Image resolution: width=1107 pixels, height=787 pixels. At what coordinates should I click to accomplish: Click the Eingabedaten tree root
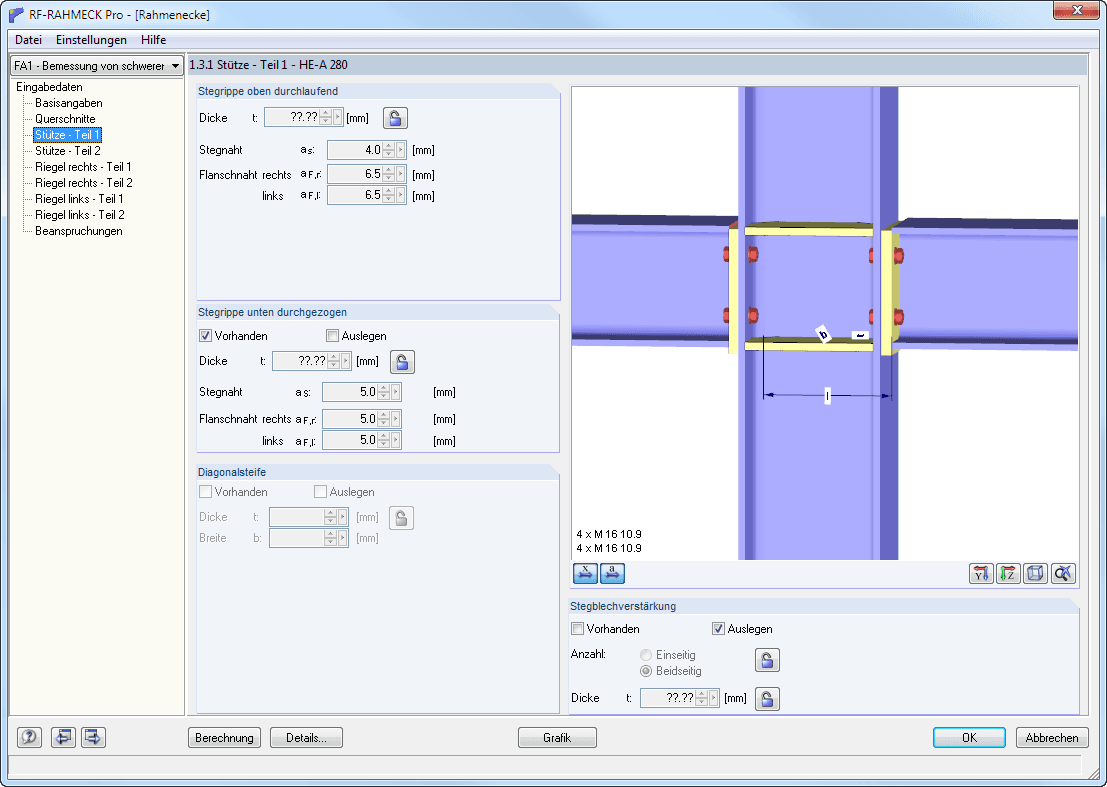pyautogui.click(x=49, y=87)
